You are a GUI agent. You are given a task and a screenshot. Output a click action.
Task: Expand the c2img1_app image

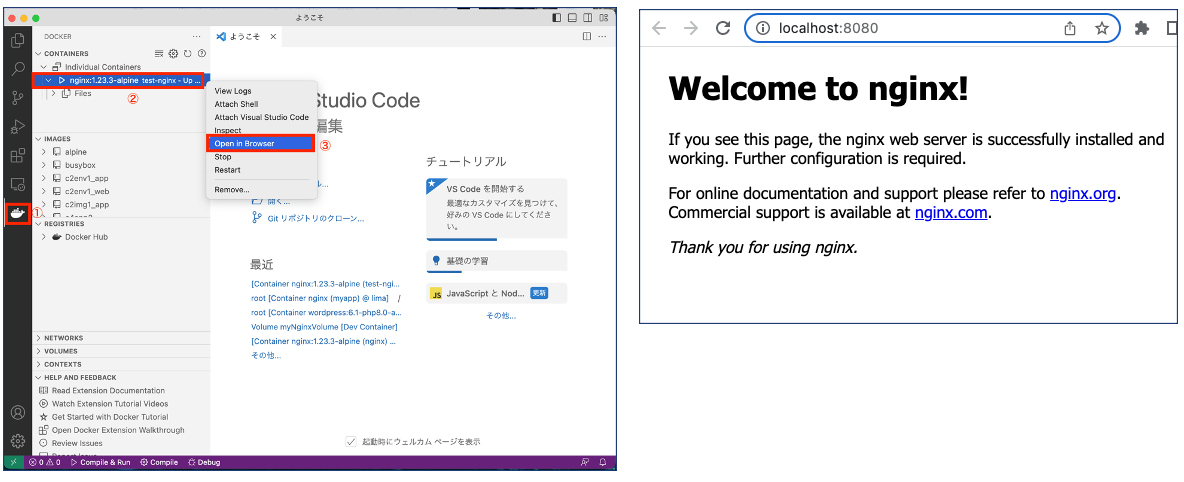coord(44,204)
